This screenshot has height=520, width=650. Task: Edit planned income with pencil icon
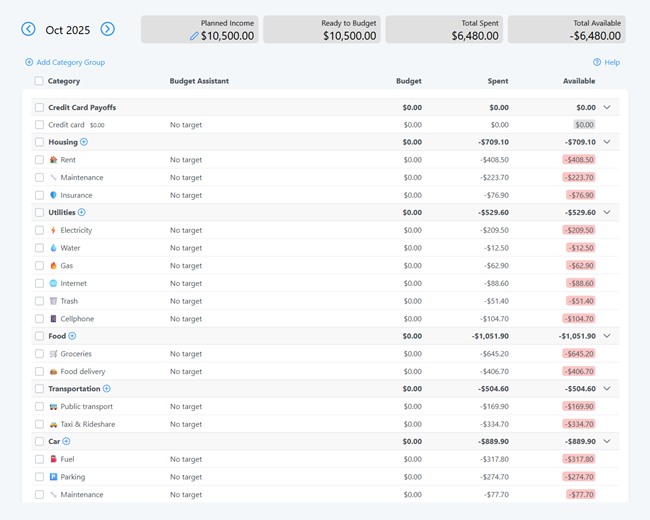pos(194,36)
